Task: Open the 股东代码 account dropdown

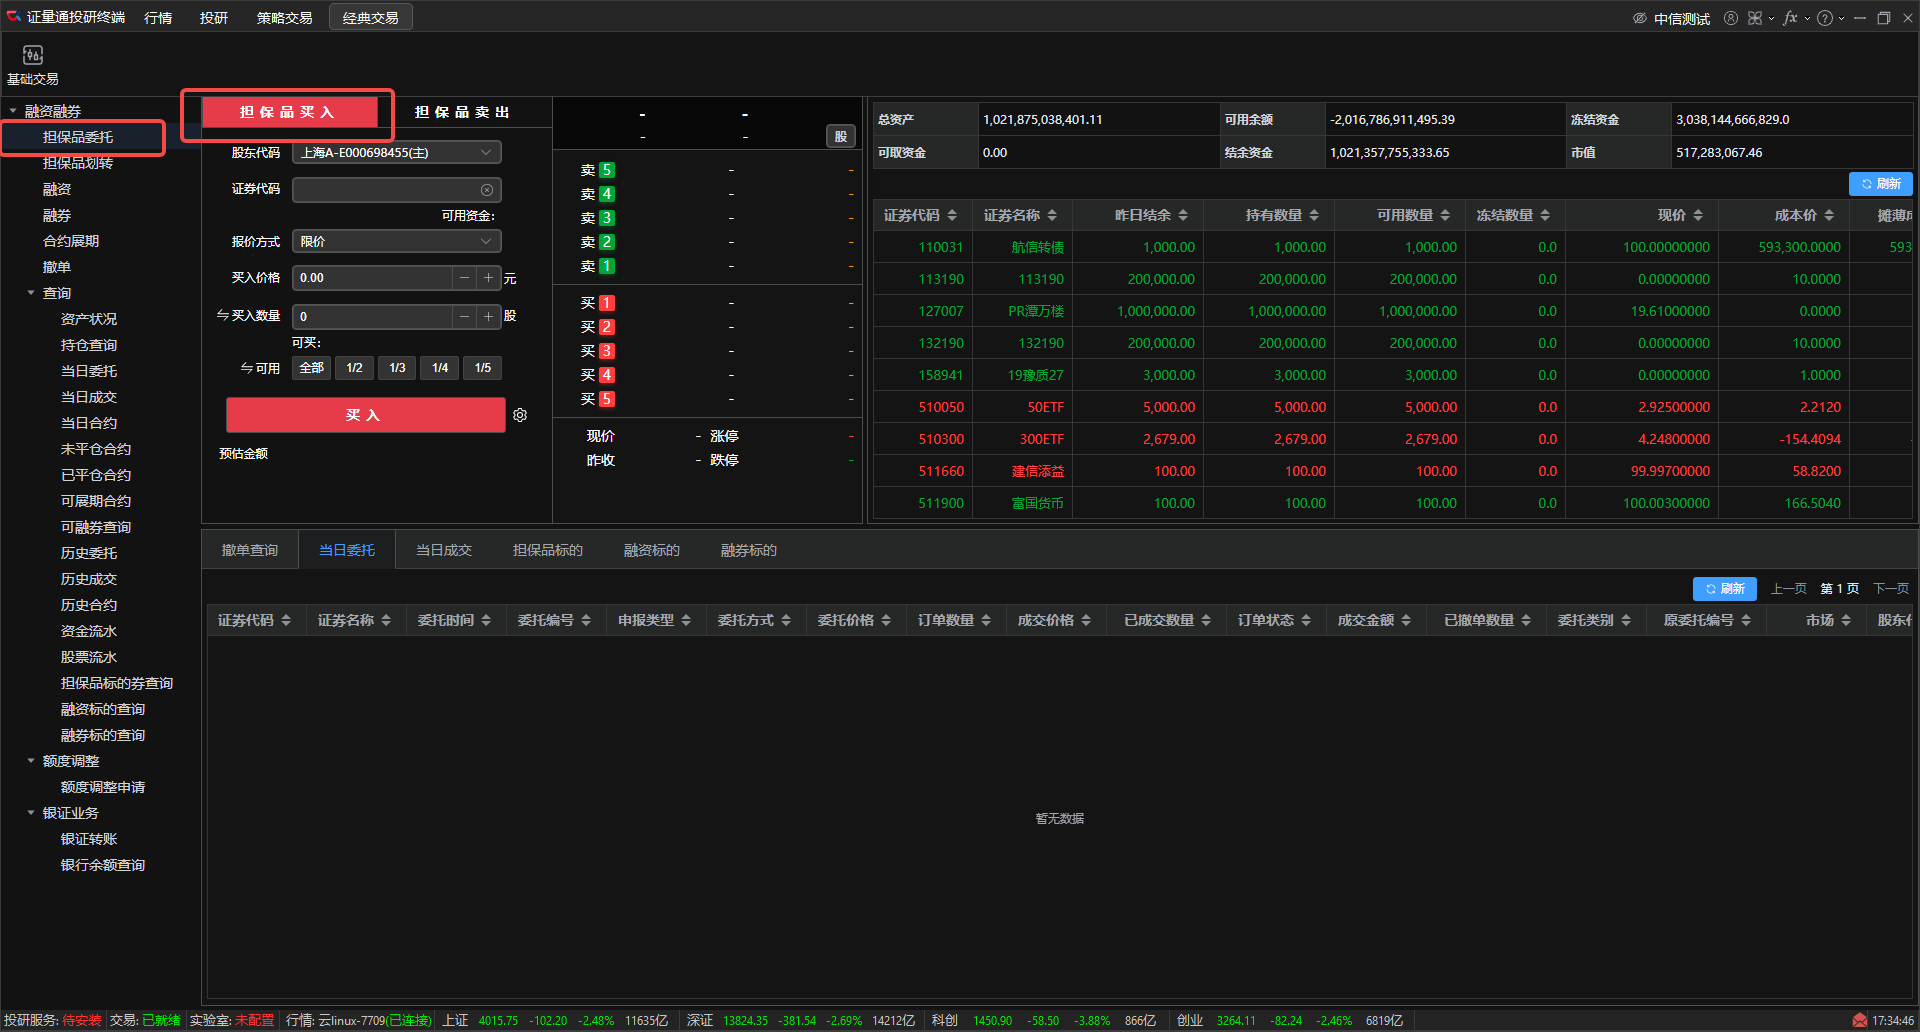Action: (x=396, y=153)
